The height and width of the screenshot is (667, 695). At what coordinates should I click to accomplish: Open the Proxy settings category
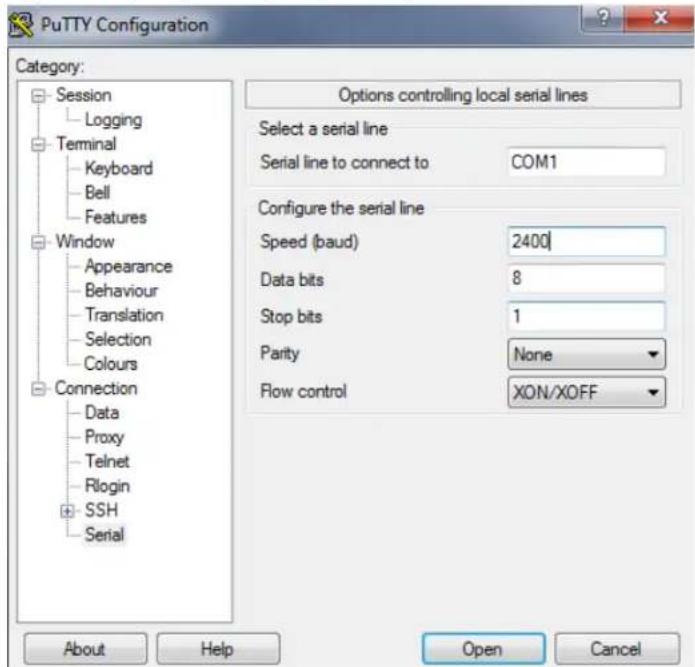(104, 437)
